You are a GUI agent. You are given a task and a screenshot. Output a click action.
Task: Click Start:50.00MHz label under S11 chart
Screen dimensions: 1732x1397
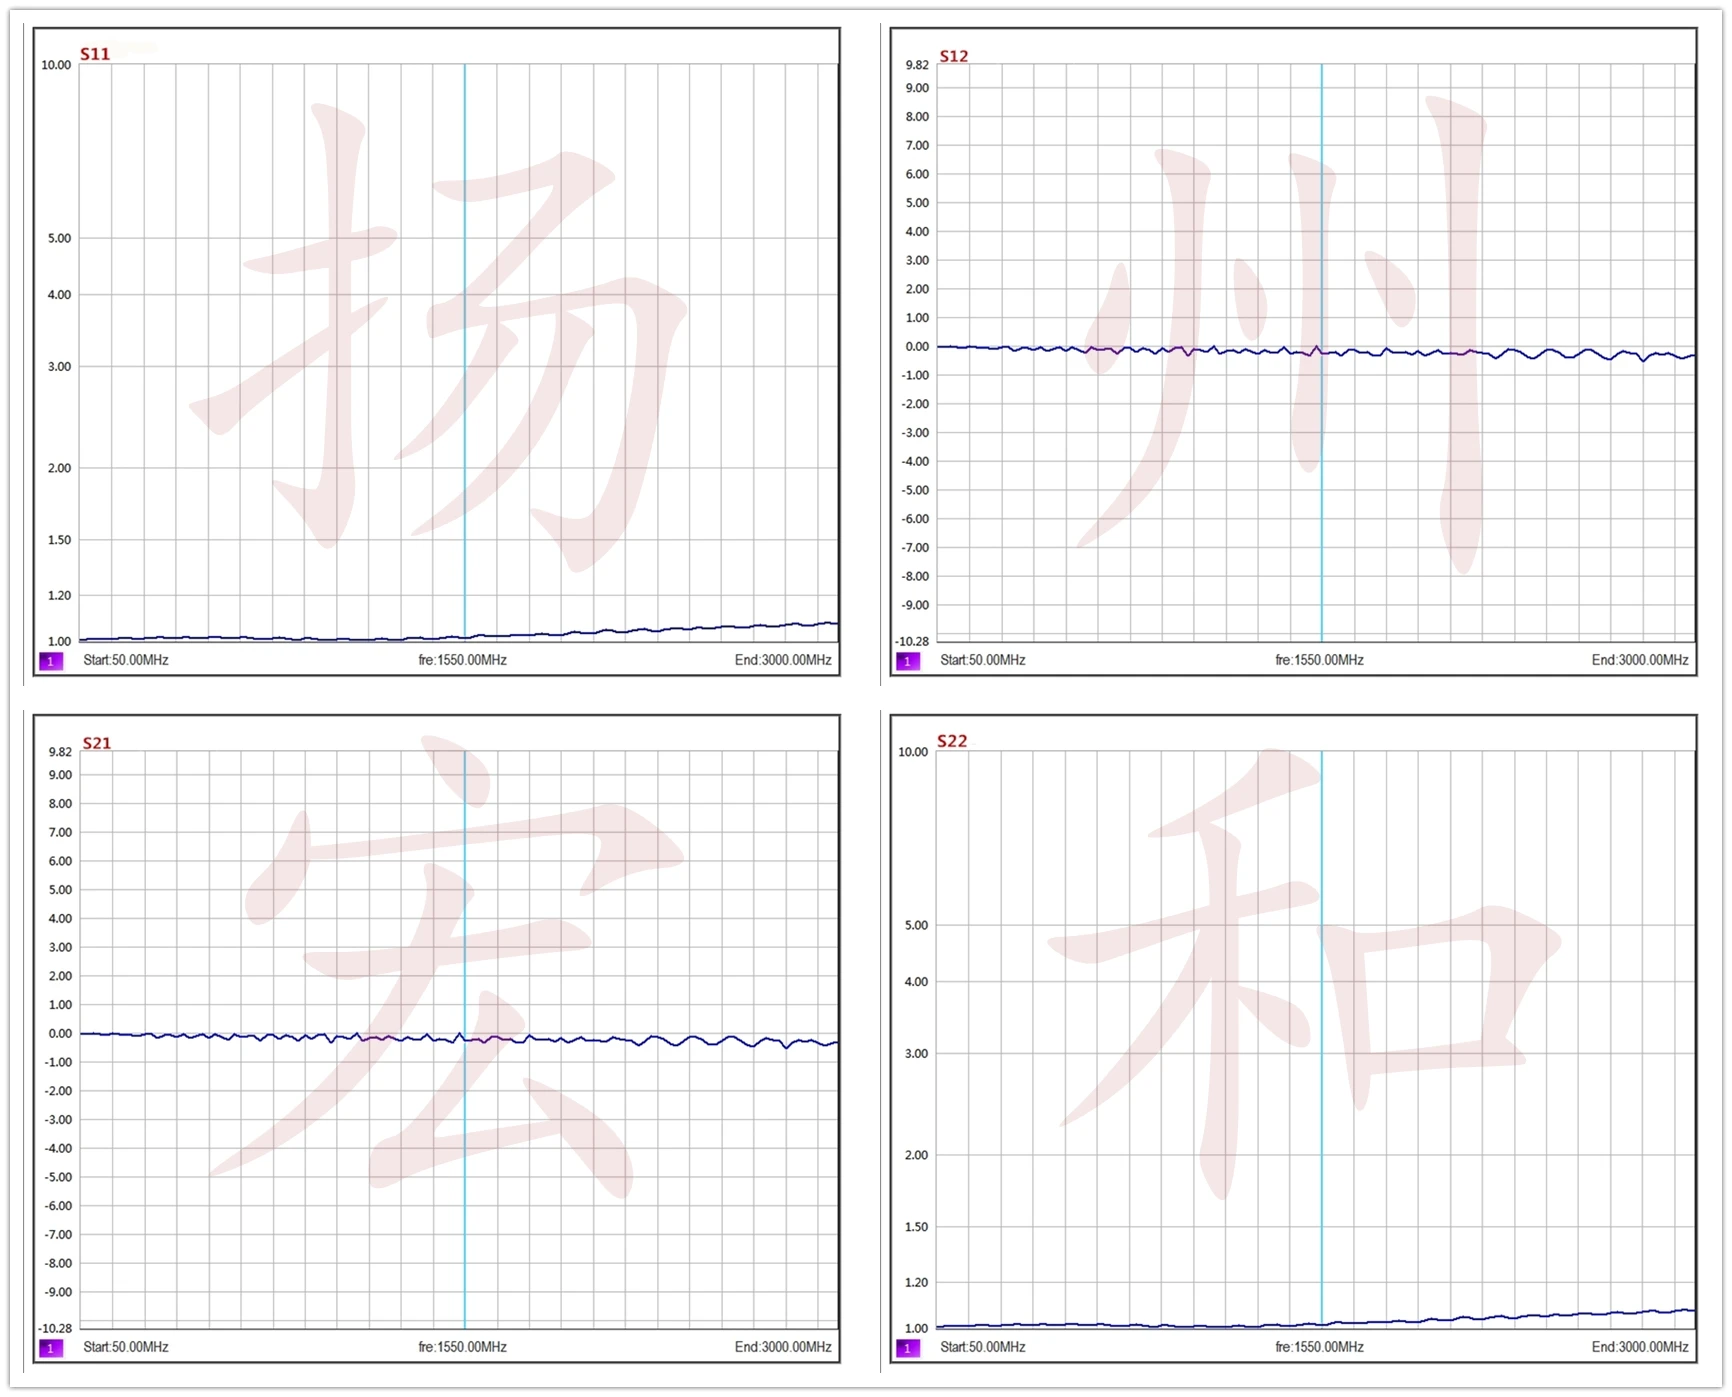(x=126, y=660)
